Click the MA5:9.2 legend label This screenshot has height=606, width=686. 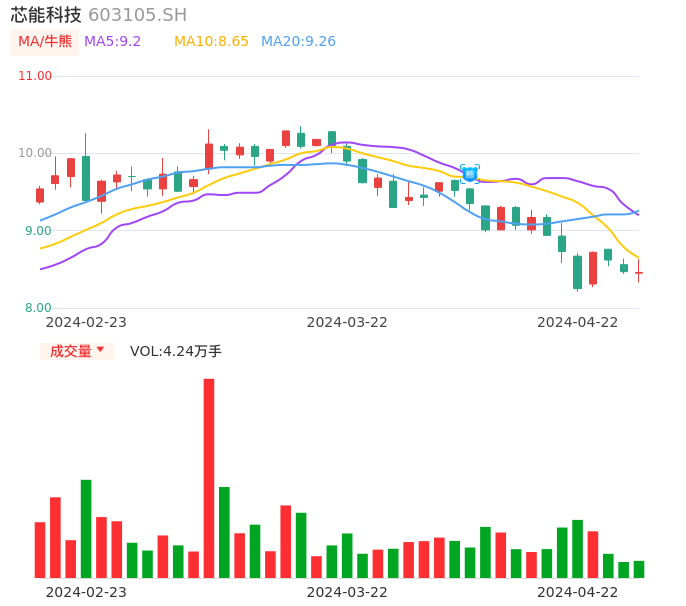112,42
